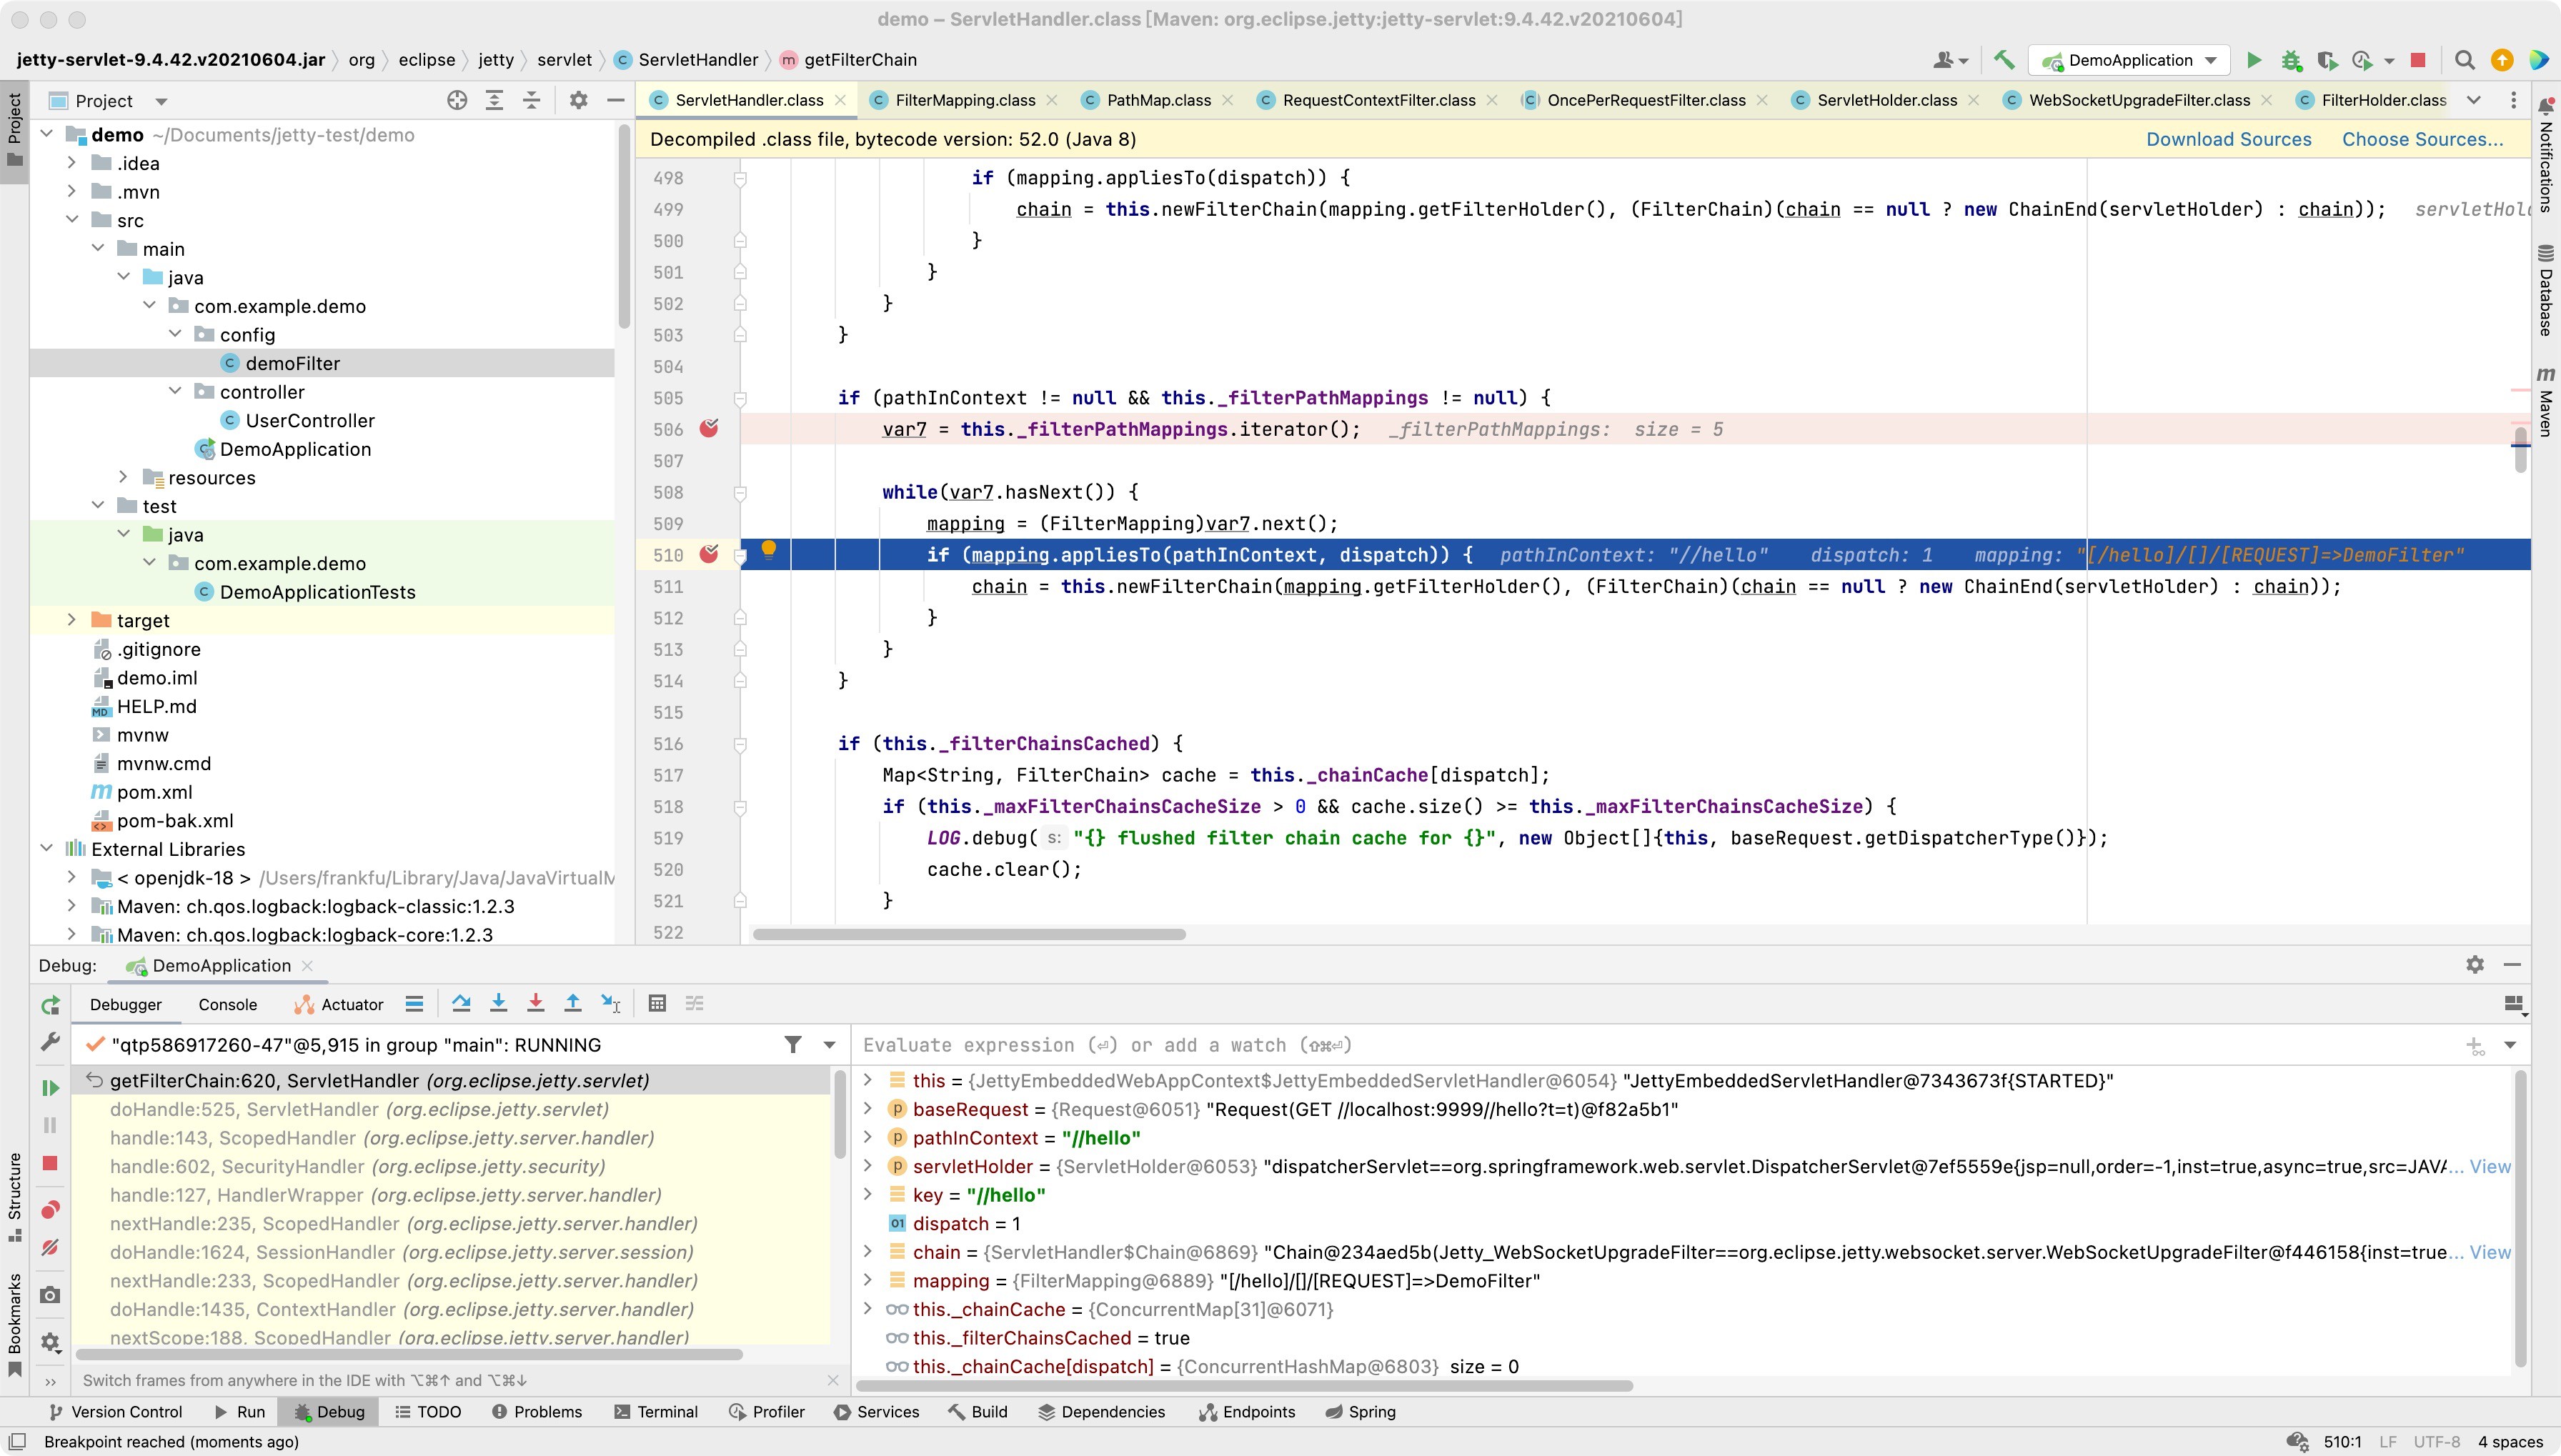Open thread selector dropdown arrow
The width and height of the screenshot is (2561, 1456).
click(830, 1044)
